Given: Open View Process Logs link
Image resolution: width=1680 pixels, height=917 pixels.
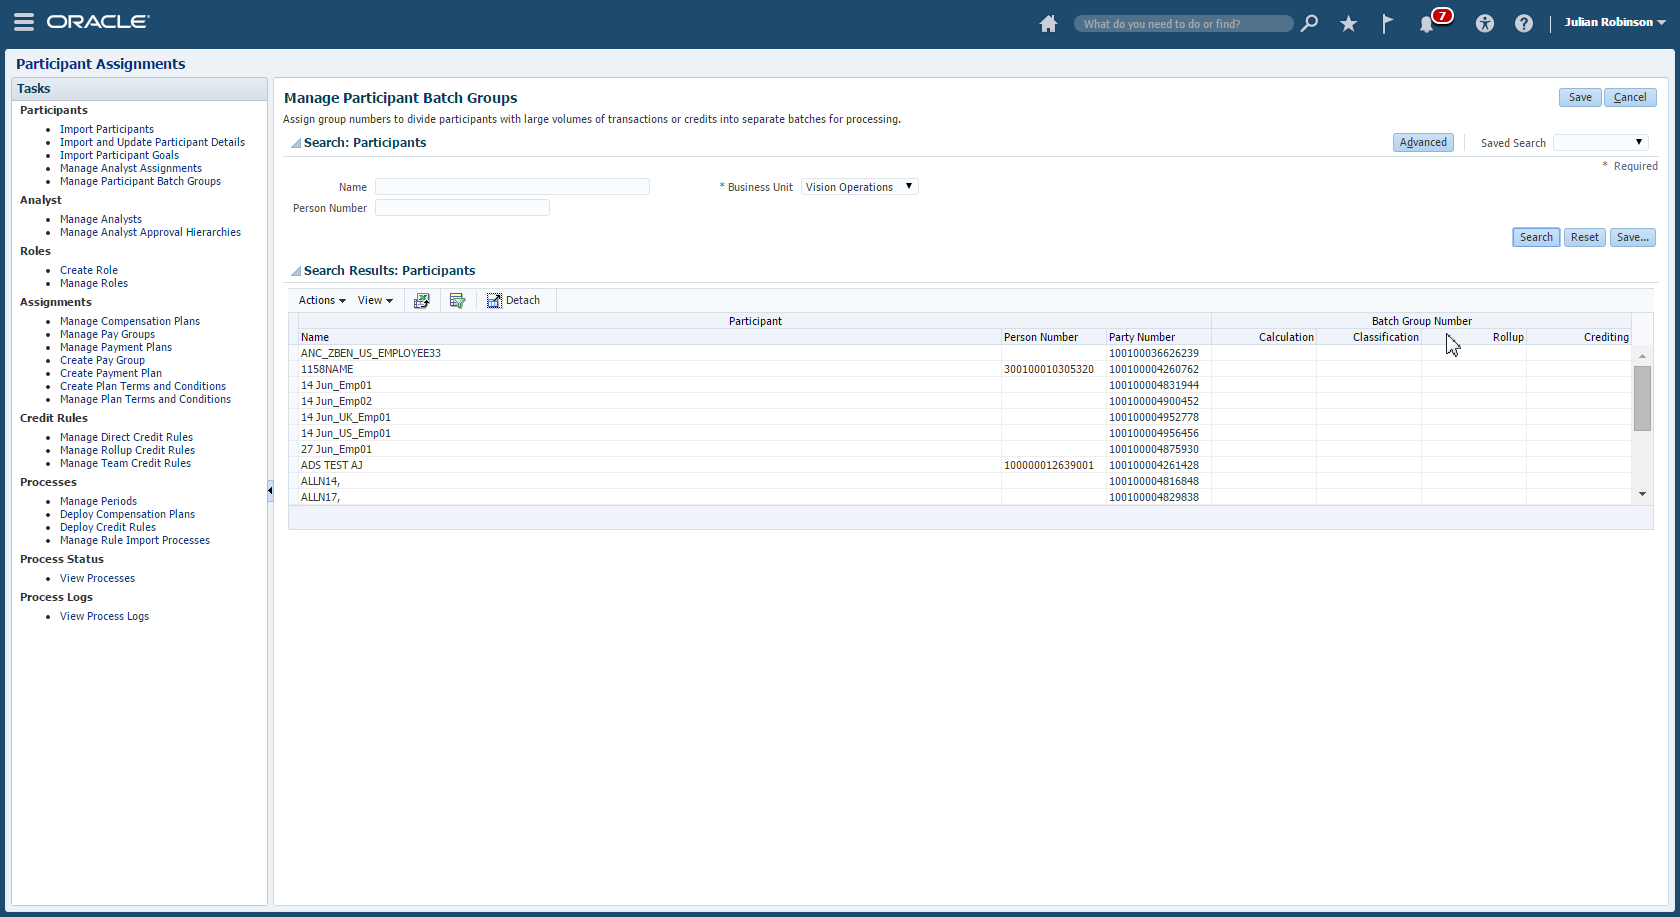Looking at the screenshot, I should click(104, 616).
